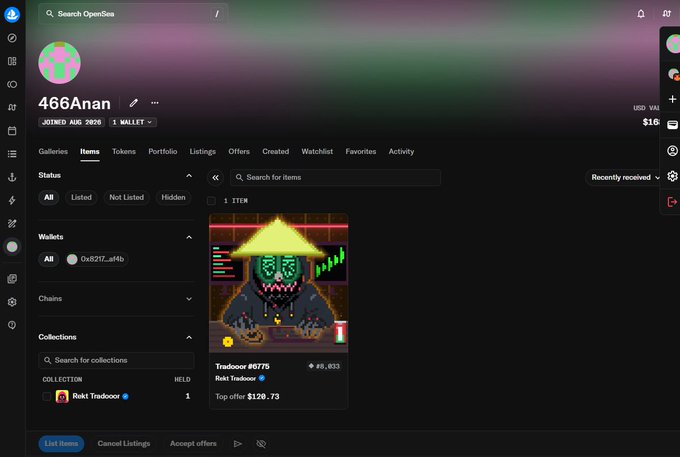Screen dimensions: 680x457
Task: Collapse the Wallets filter section
Action: click(189, 237)
